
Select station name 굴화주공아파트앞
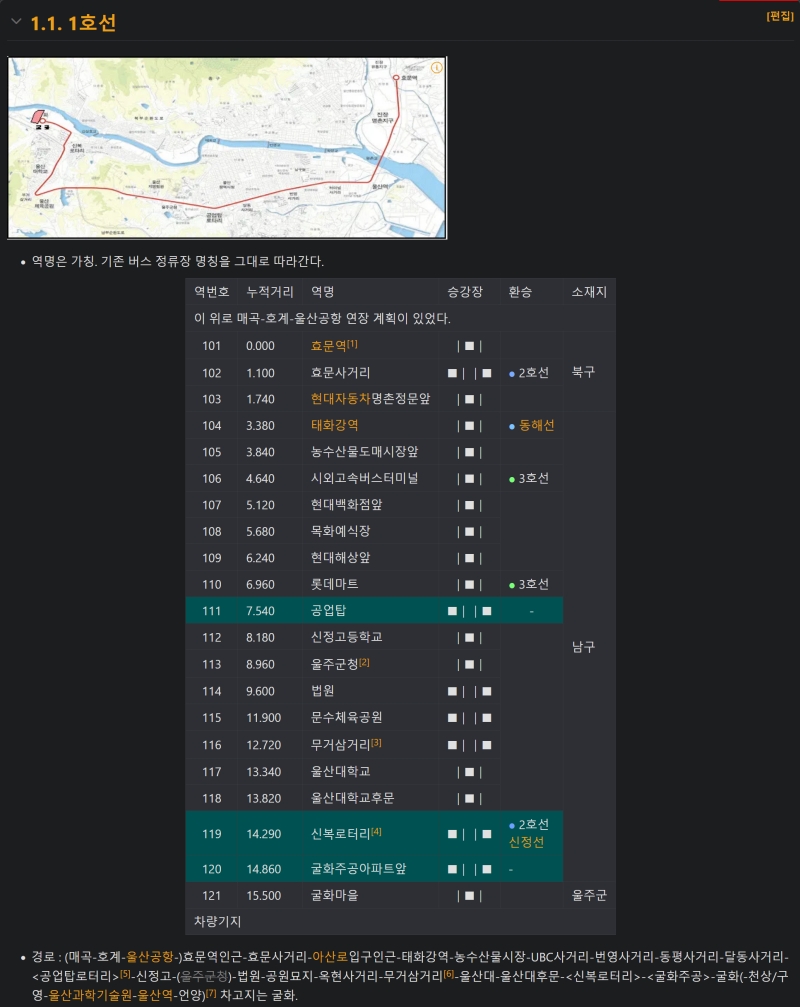(358, 869)
